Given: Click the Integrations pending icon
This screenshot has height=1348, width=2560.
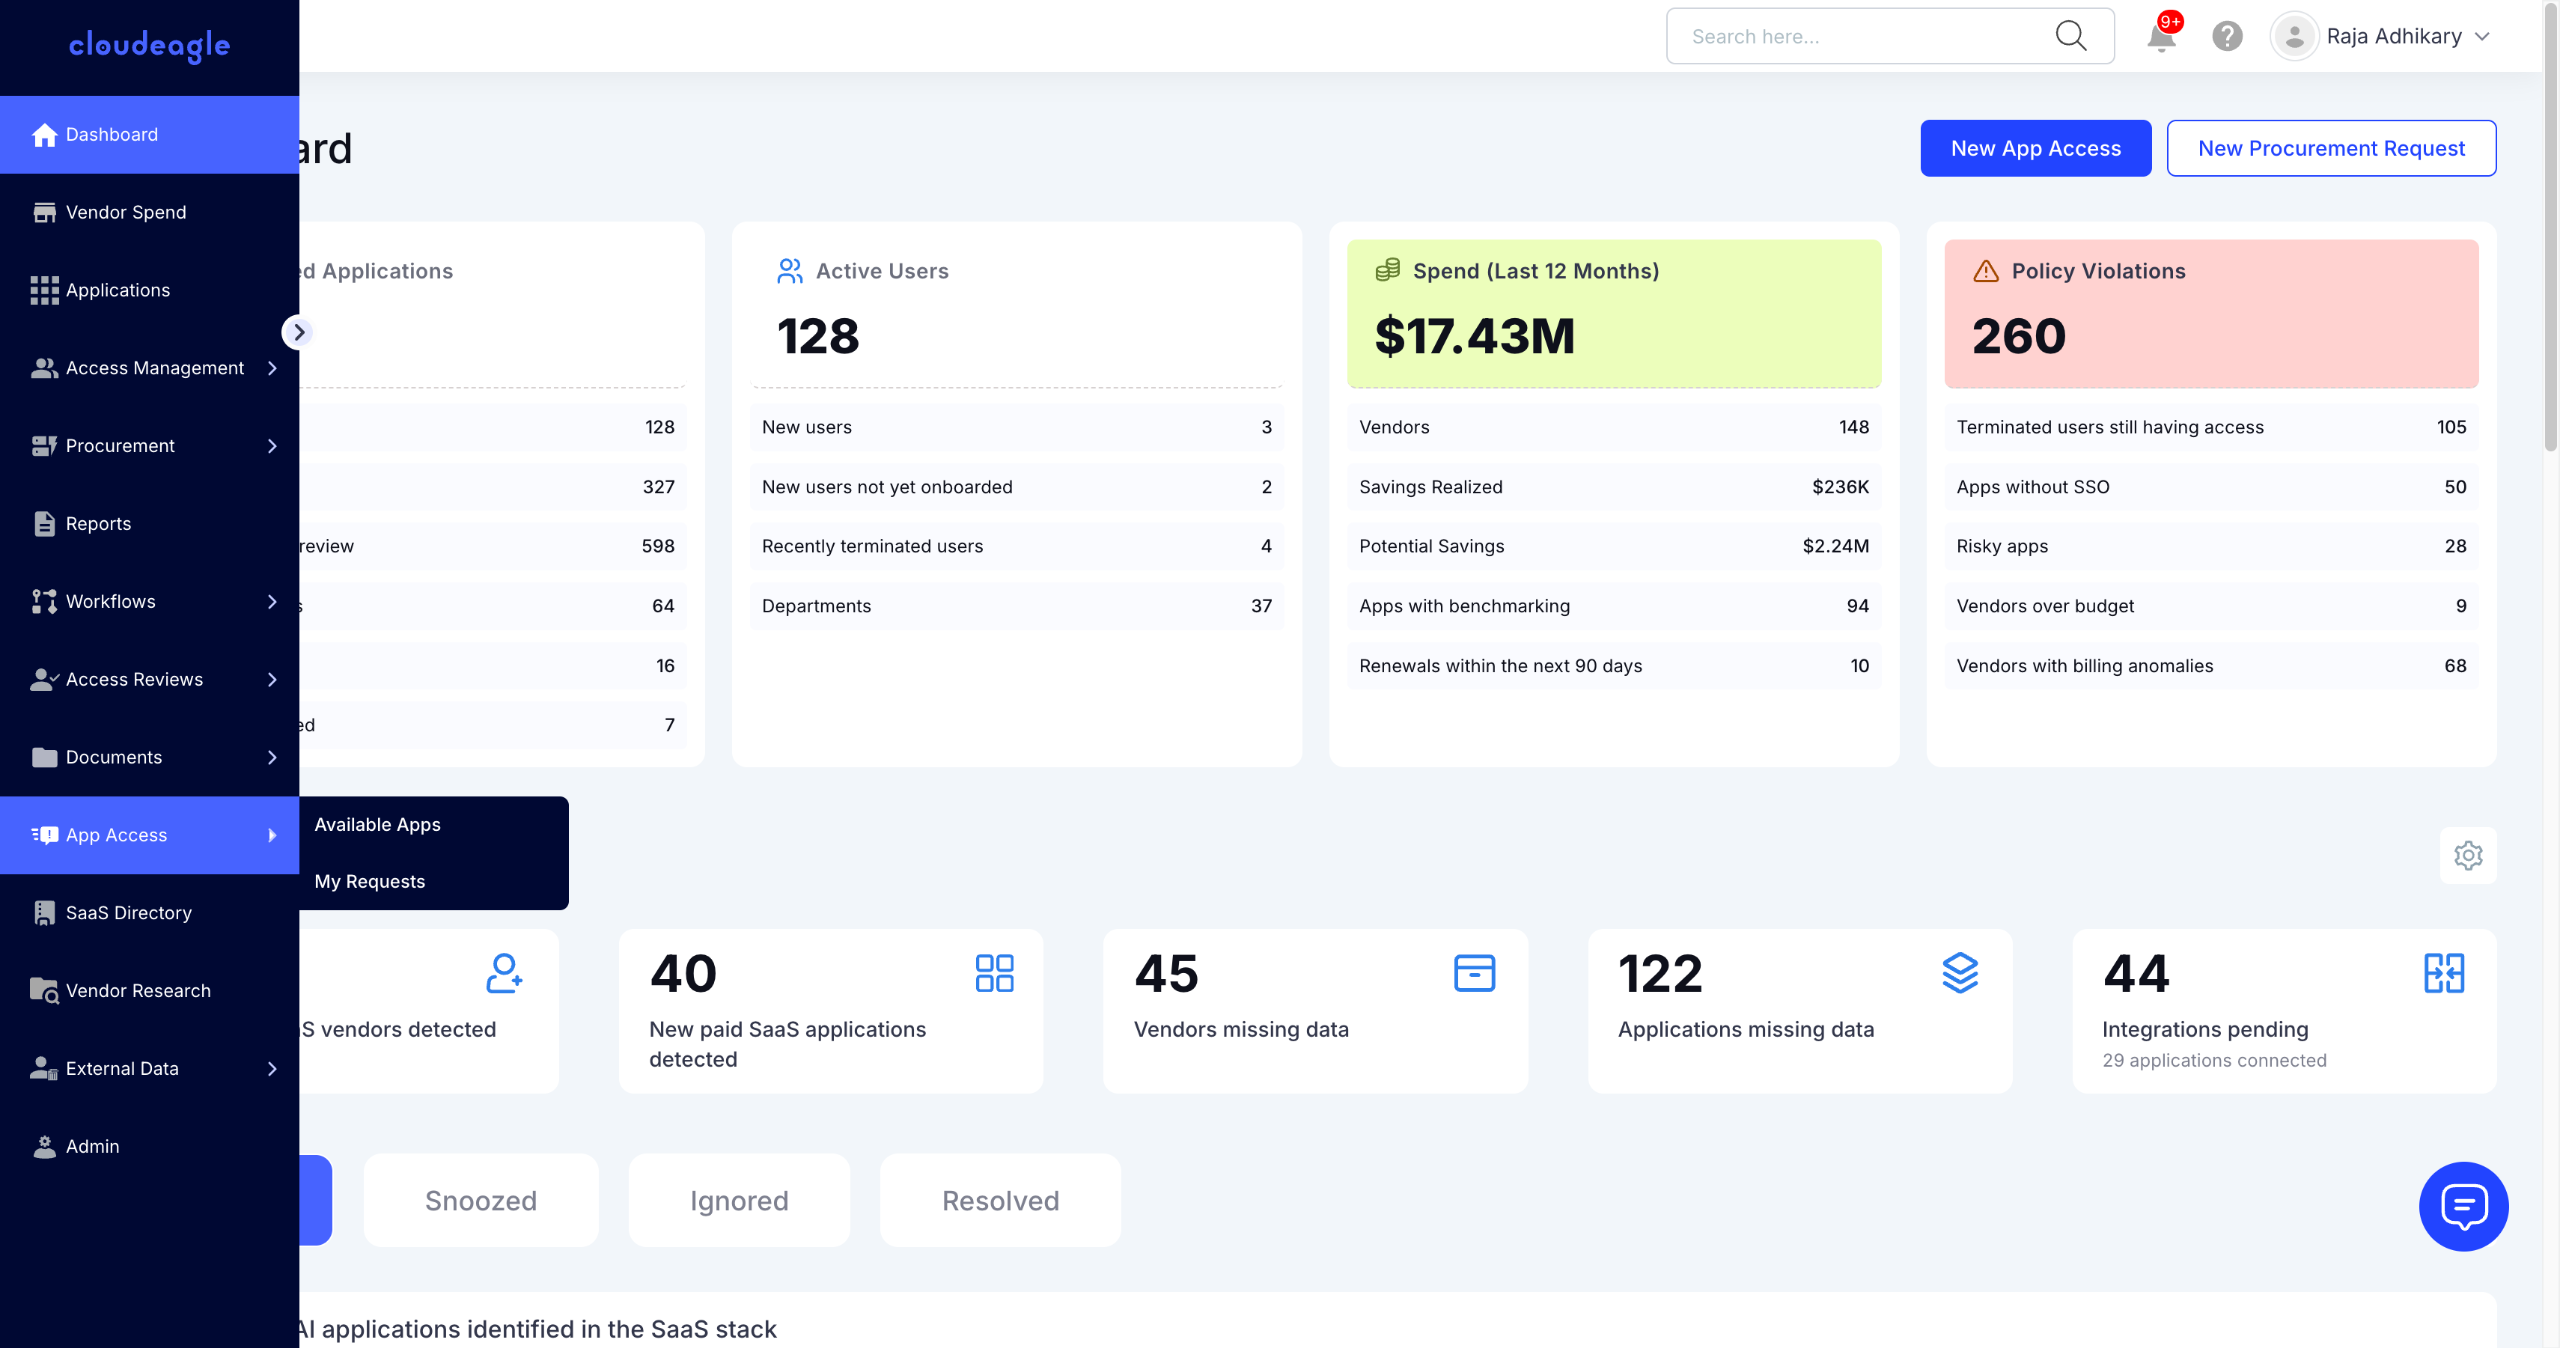Looking at the screenshot, I should (x=2444, y=973).
